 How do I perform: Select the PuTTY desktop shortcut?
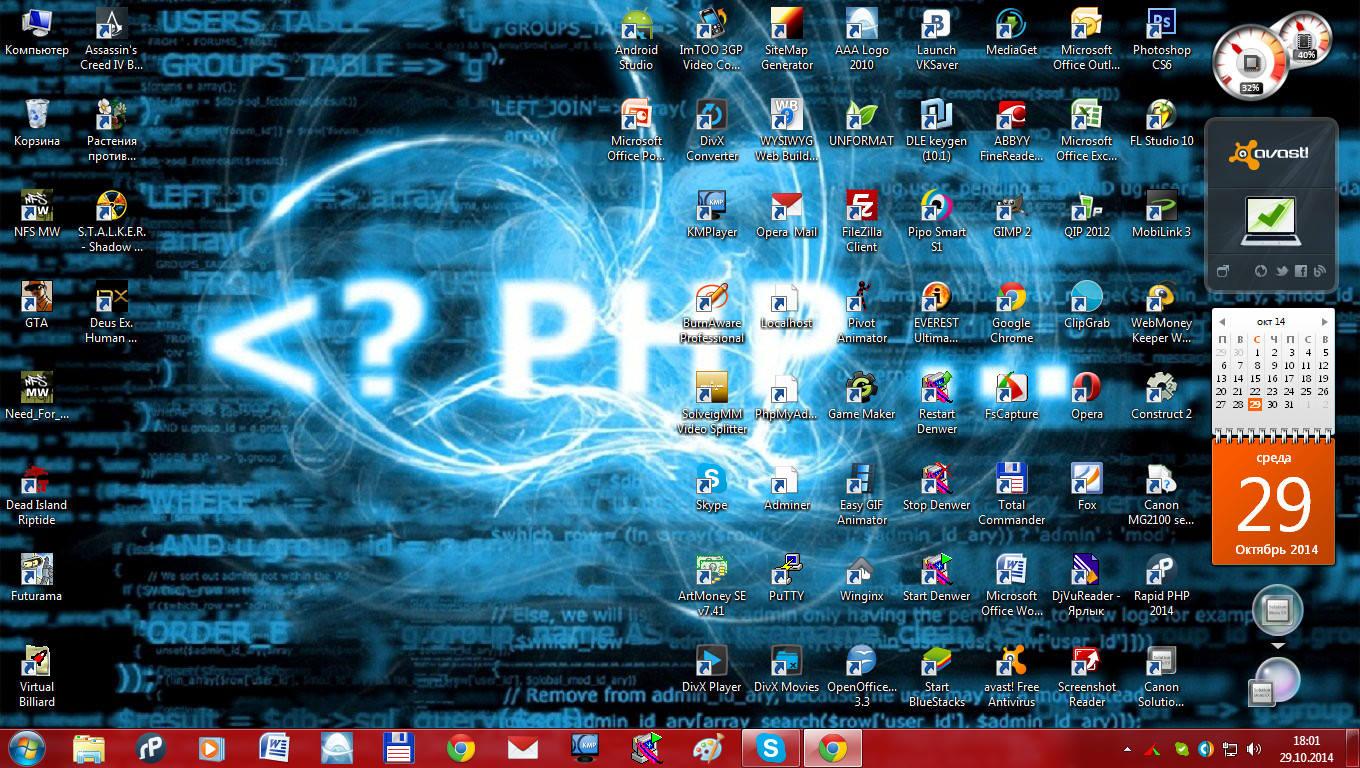tap(786, 579)
